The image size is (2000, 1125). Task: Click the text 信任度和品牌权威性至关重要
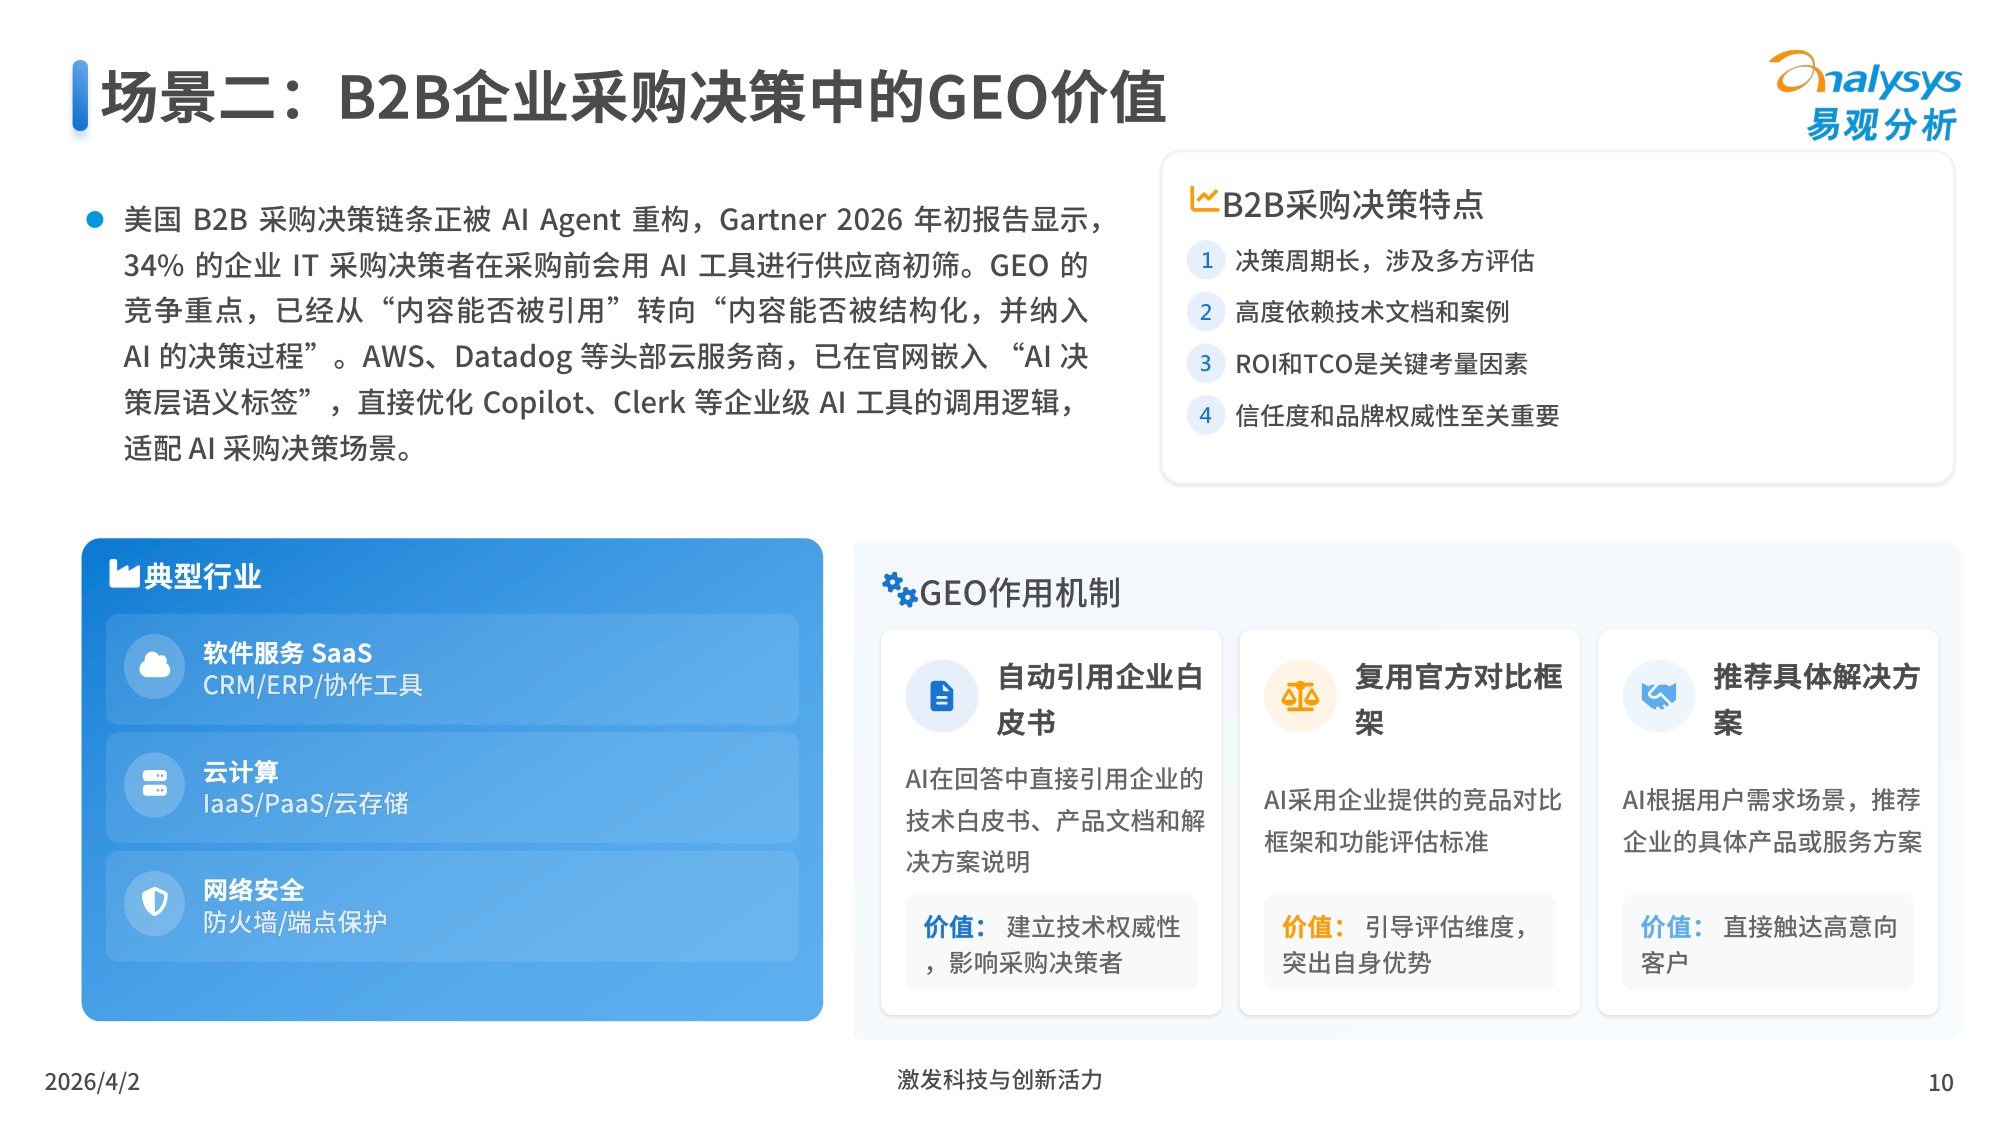tap(1397, 416)
